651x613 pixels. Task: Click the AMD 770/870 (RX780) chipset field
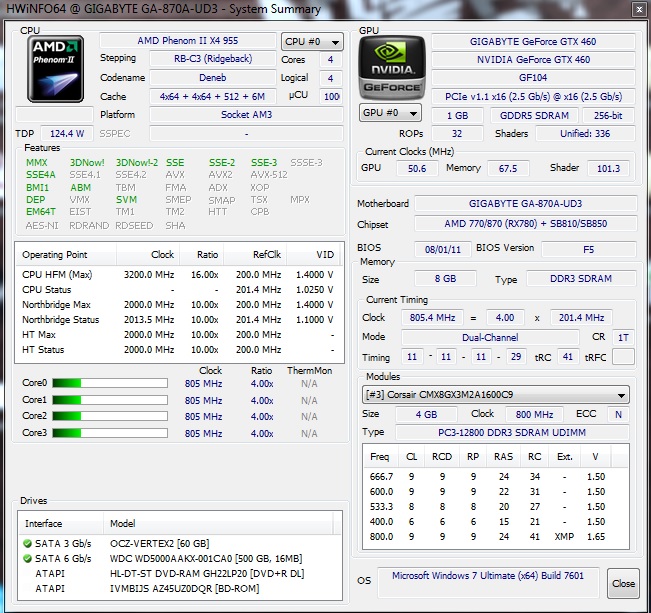click(x=526, y=224)
